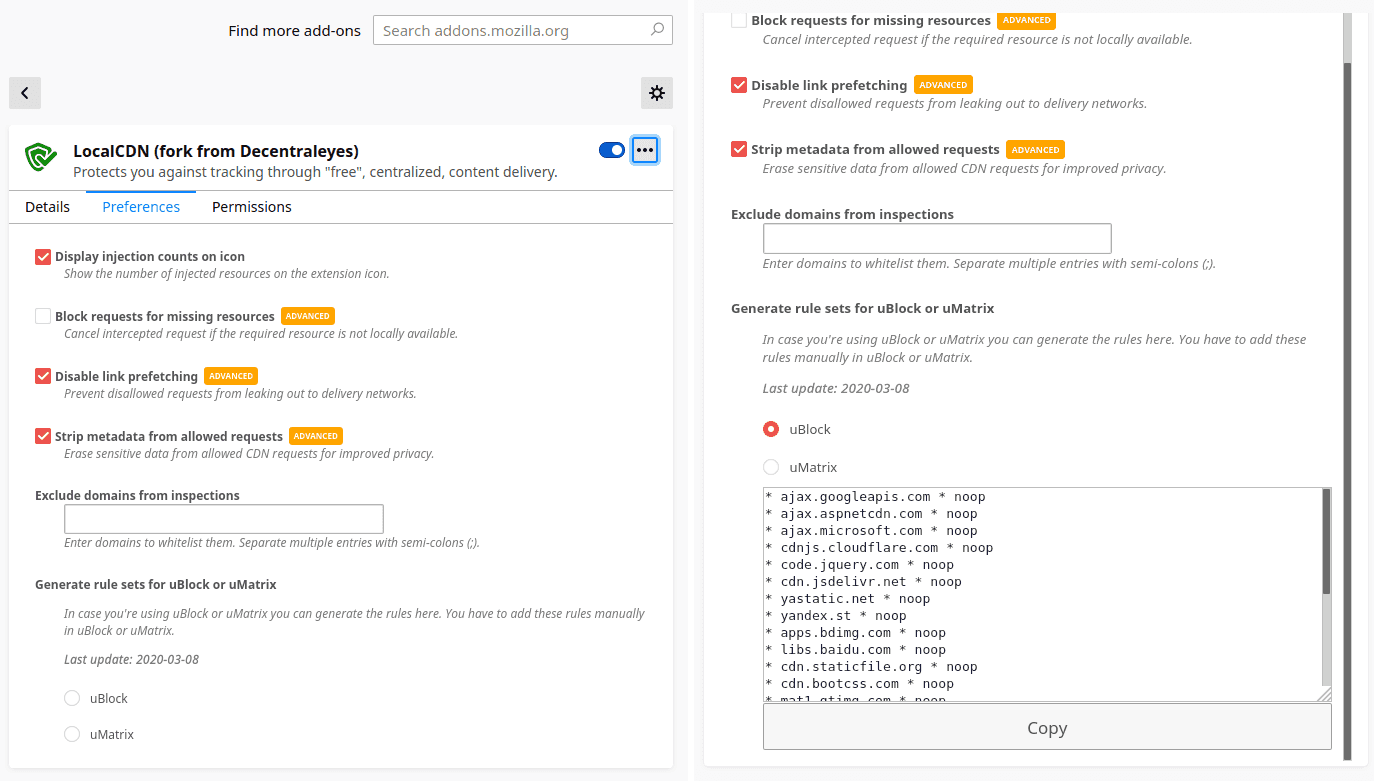Select uMatrix radio in right panel
The height and width of the screenshot is (781, 1386).
click(x=771, y=467)
